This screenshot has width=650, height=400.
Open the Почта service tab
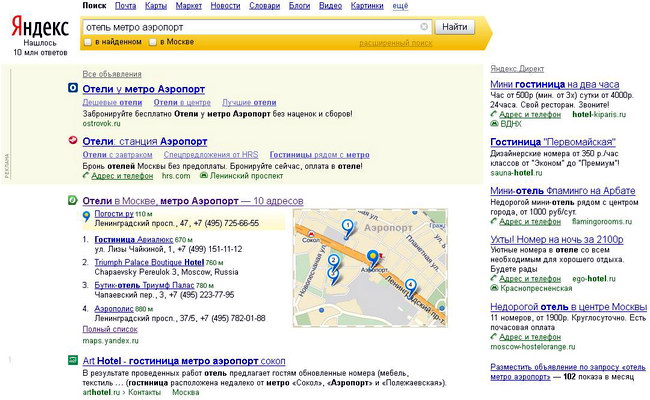point(126,6)
